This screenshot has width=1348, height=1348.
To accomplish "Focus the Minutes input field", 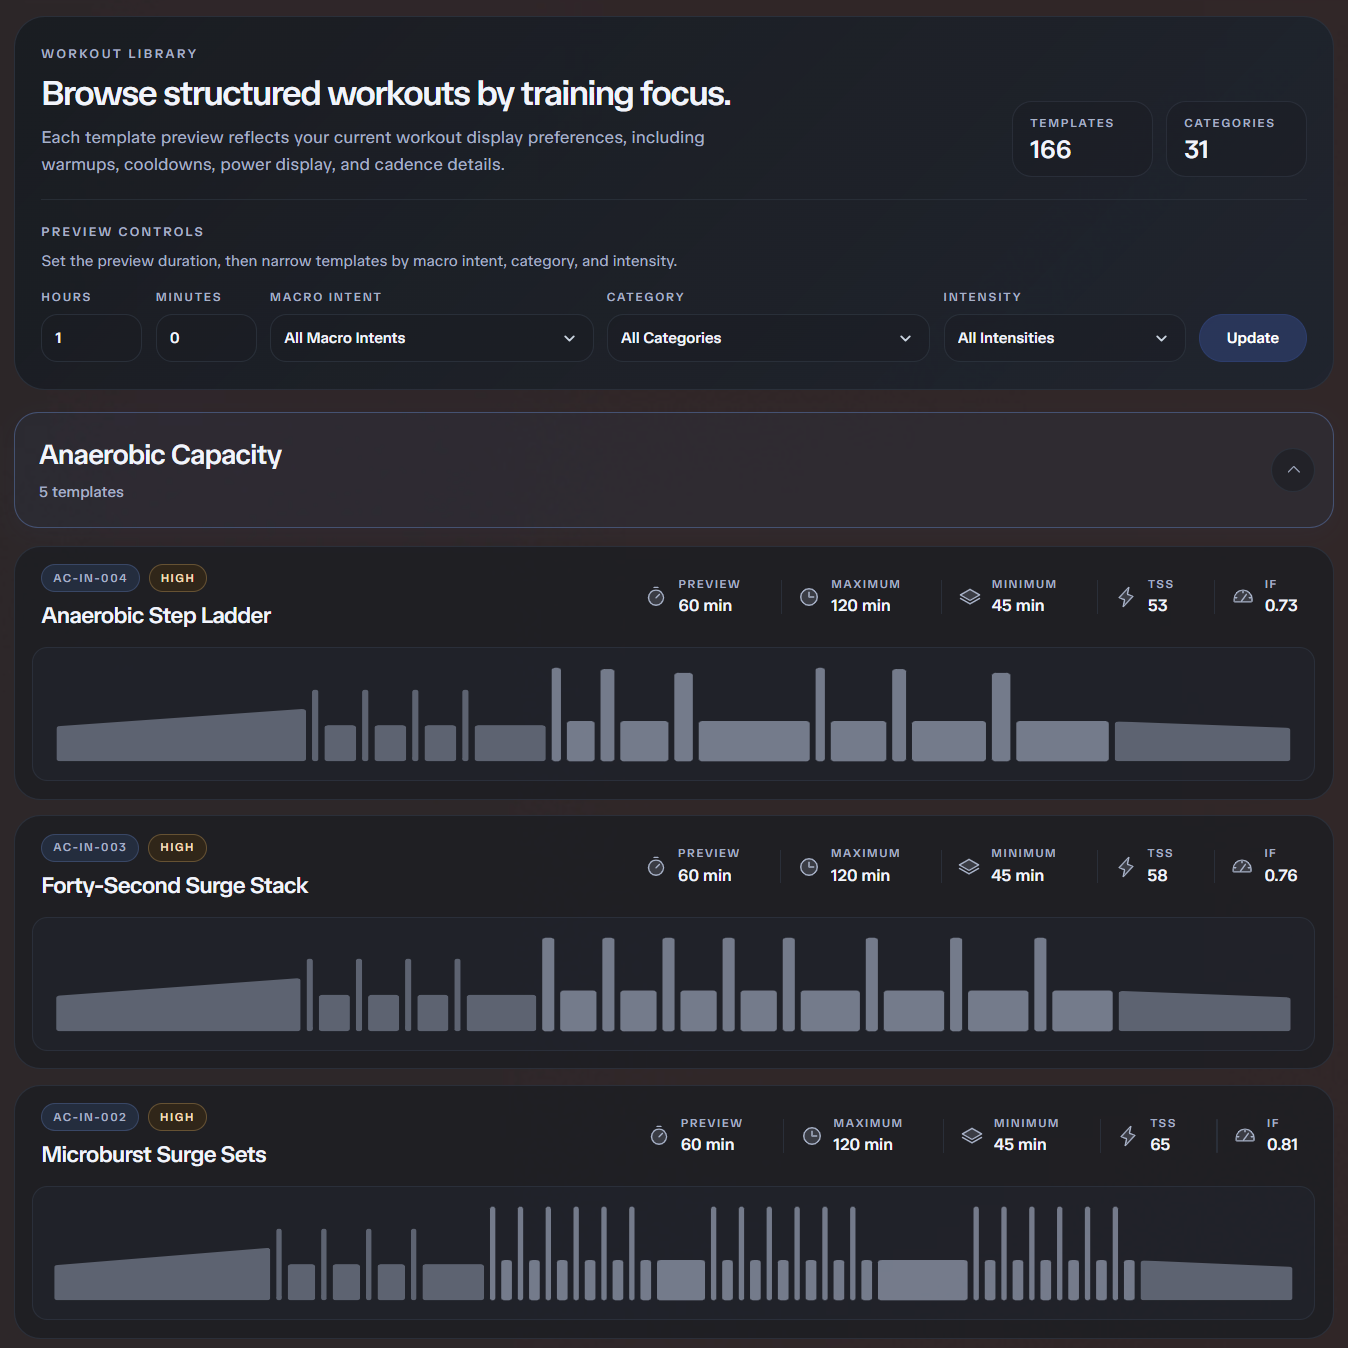I will [x=206, y=338].
